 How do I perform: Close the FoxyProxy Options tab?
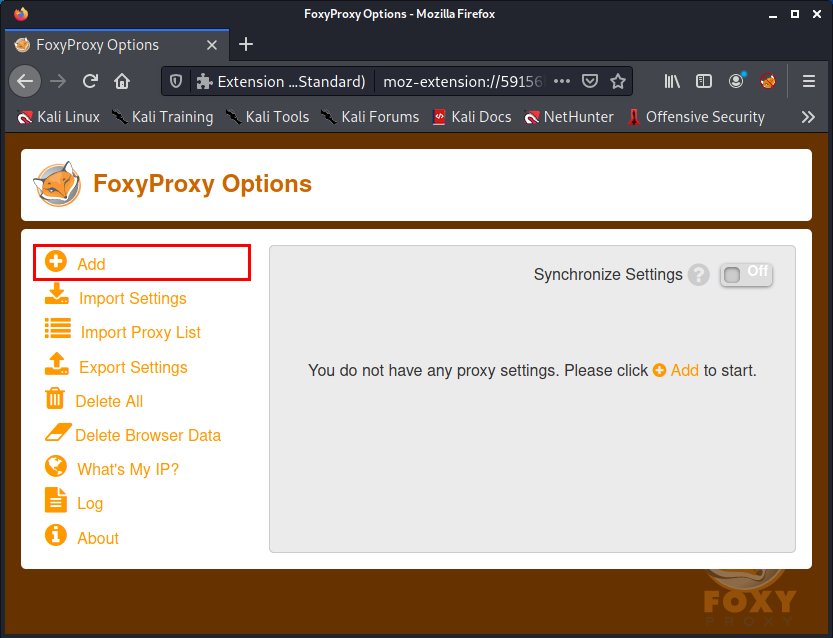211,45
